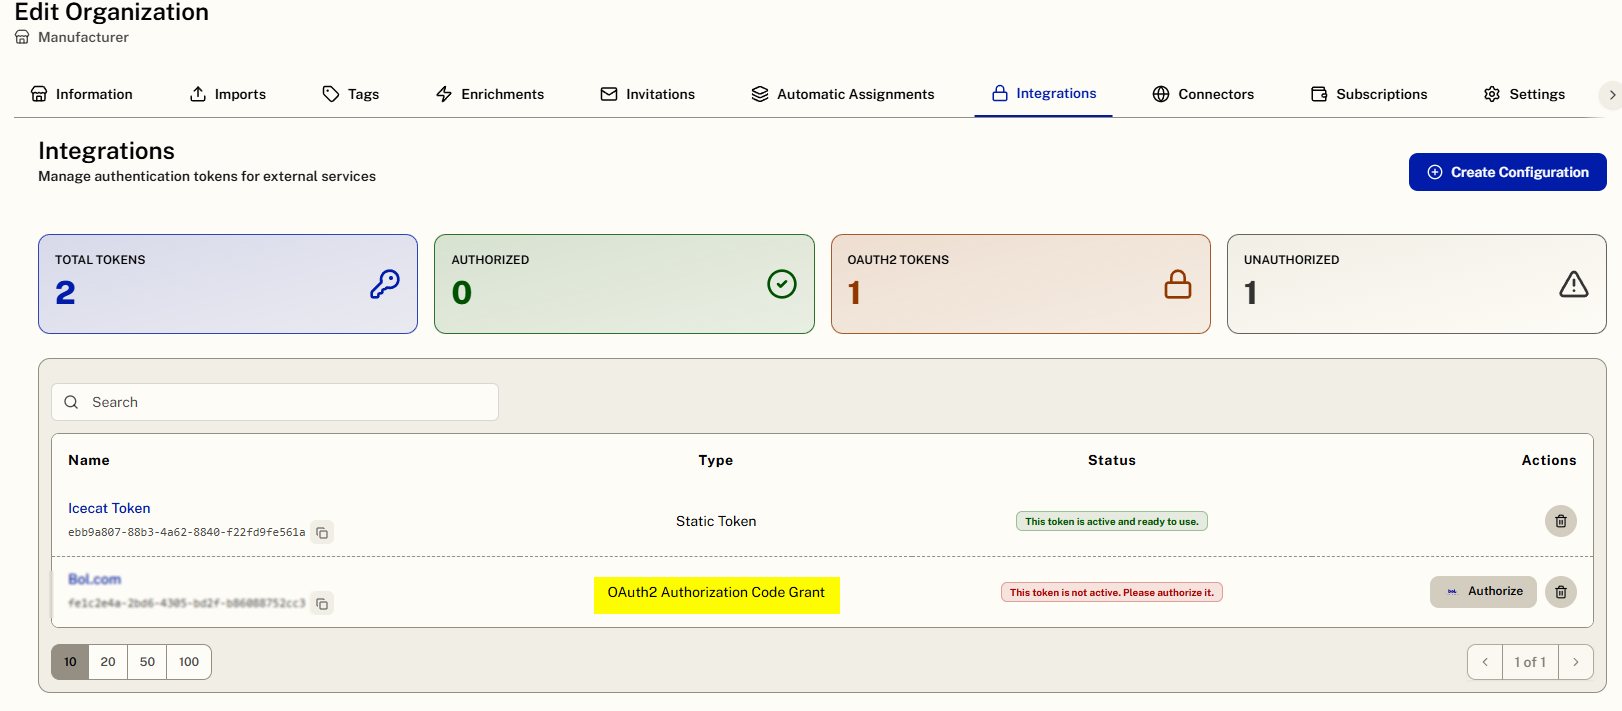This screenshot has height=711, width=1622.
Task: Copy the Bol.com token ID
Action: [322, 604]
